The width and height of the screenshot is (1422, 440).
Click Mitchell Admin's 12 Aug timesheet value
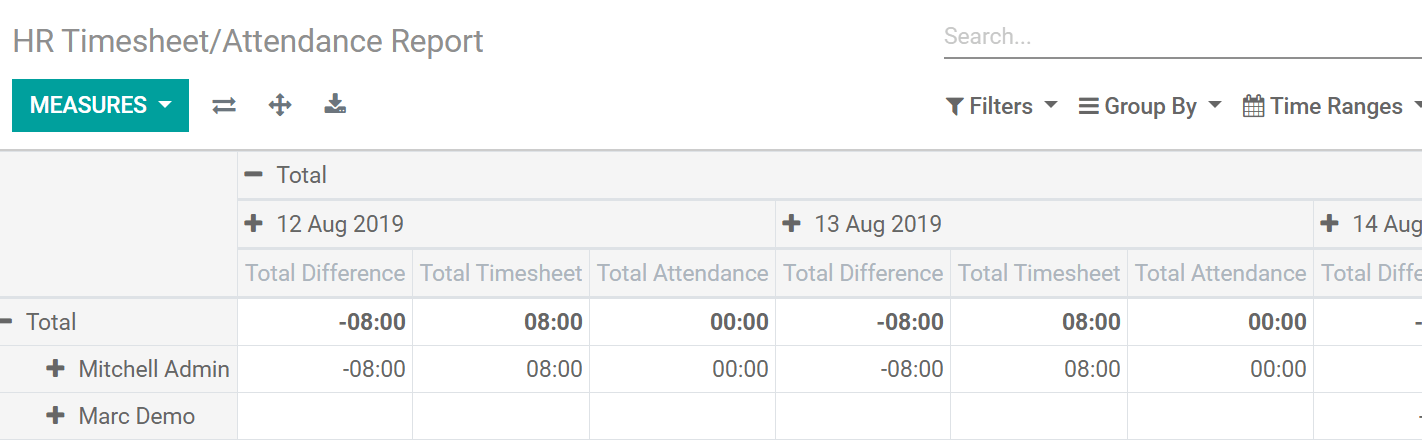tap(554, 369)
